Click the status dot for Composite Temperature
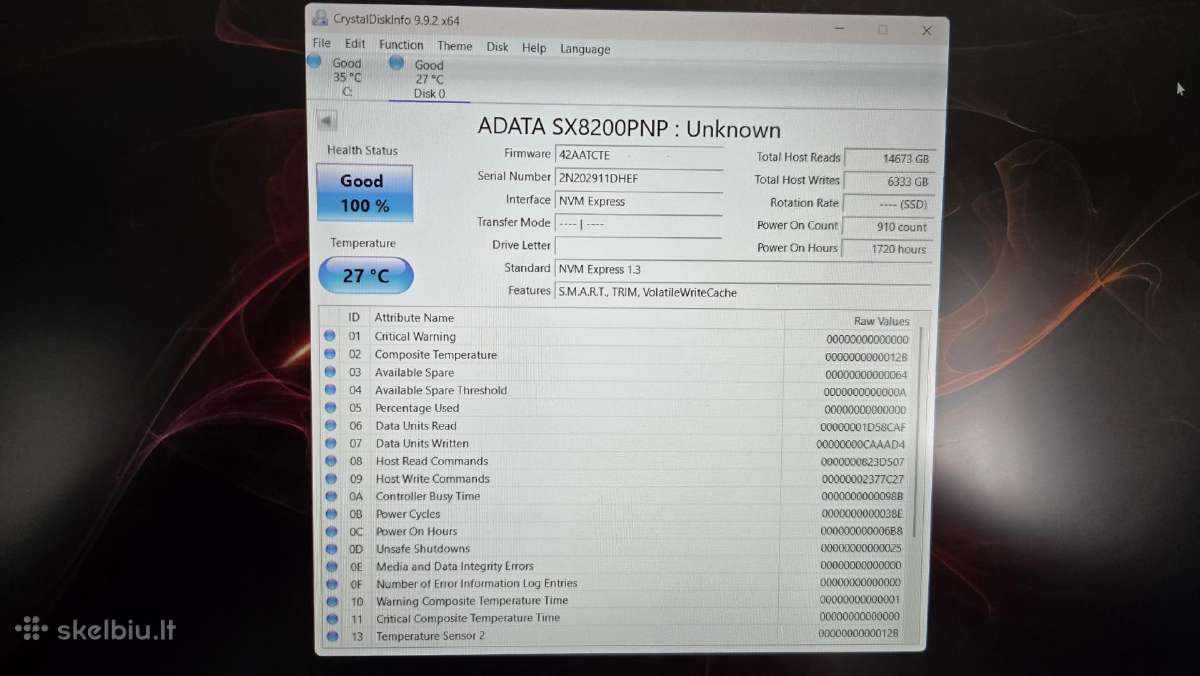The image size is (1200, 676). coord(330,354)
